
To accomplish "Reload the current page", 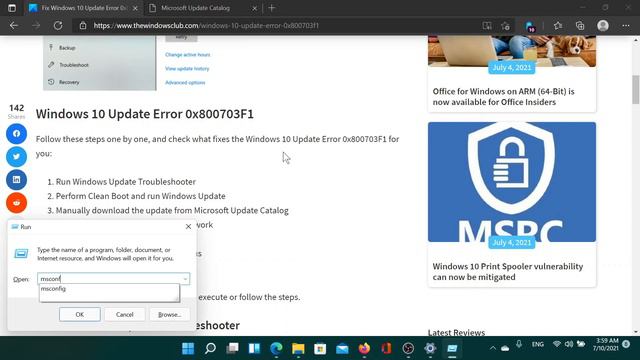I will pos(58,25).
